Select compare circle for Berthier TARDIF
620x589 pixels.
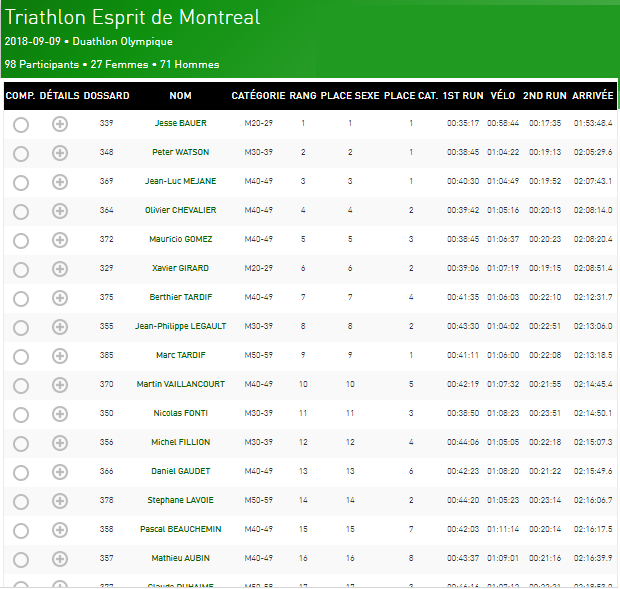21,299
